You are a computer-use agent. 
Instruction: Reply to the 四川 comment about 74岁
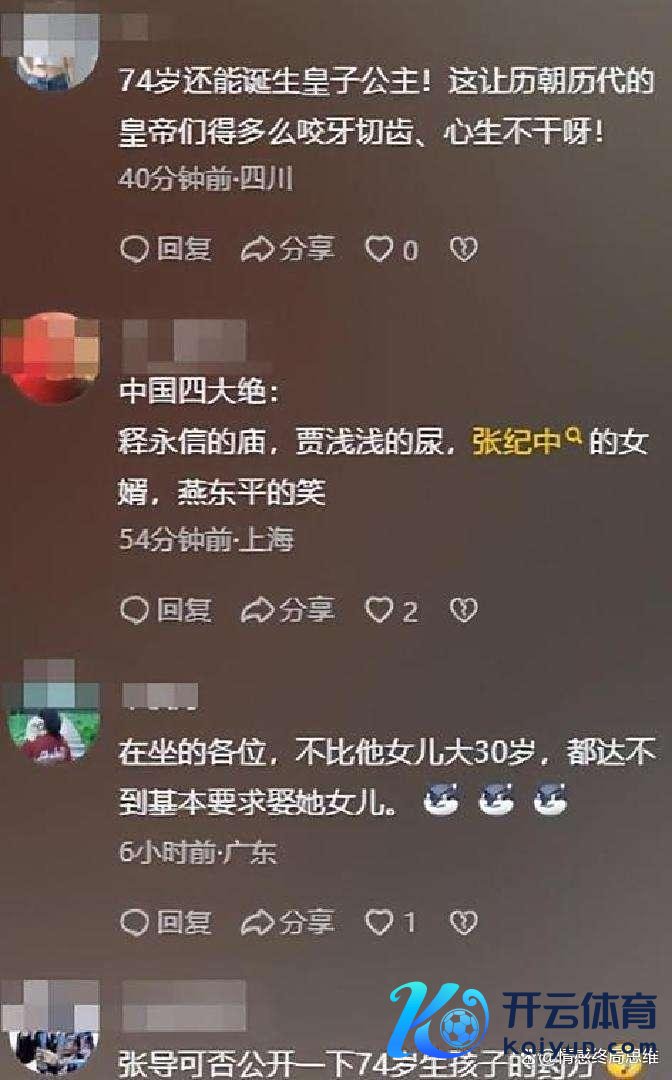165,249
